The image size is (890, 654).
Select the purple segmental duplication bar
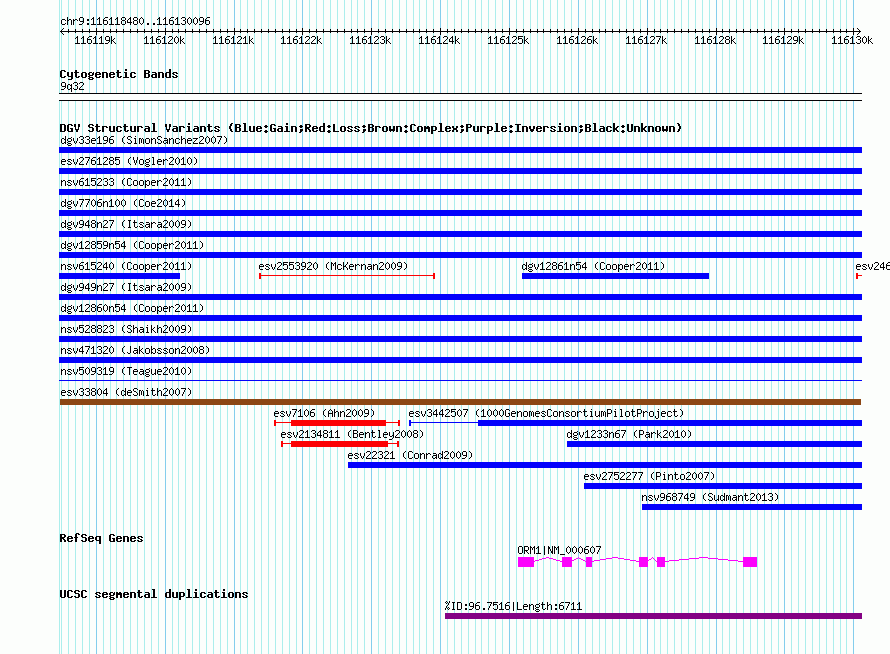pos(653,616)
